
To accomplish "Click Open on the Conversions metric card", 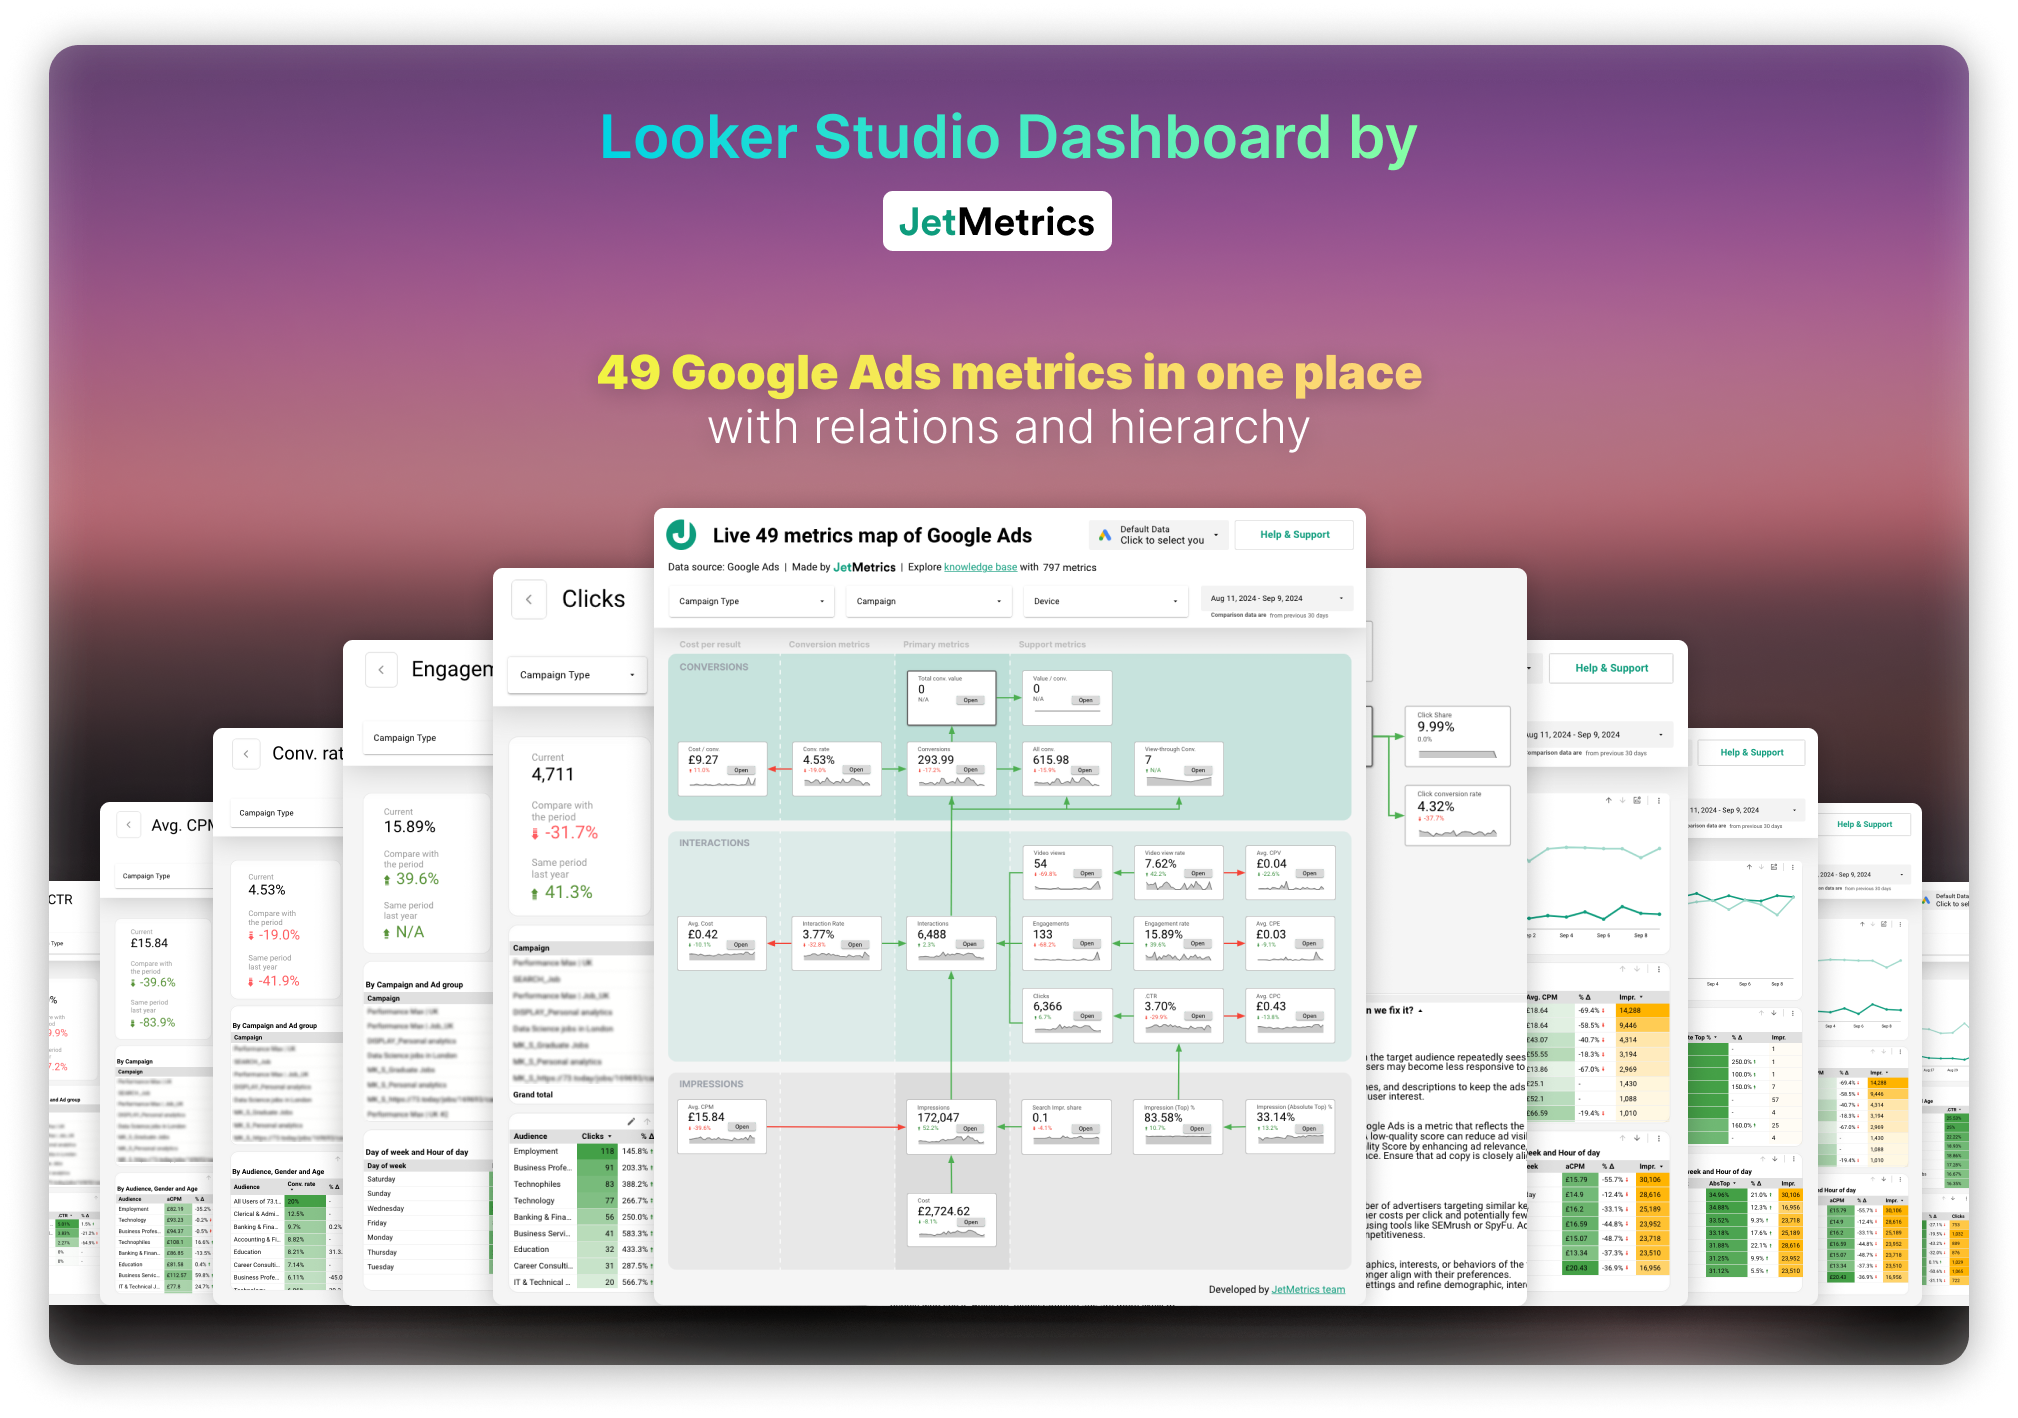I will pyautogui.click(x=970, y=770).
